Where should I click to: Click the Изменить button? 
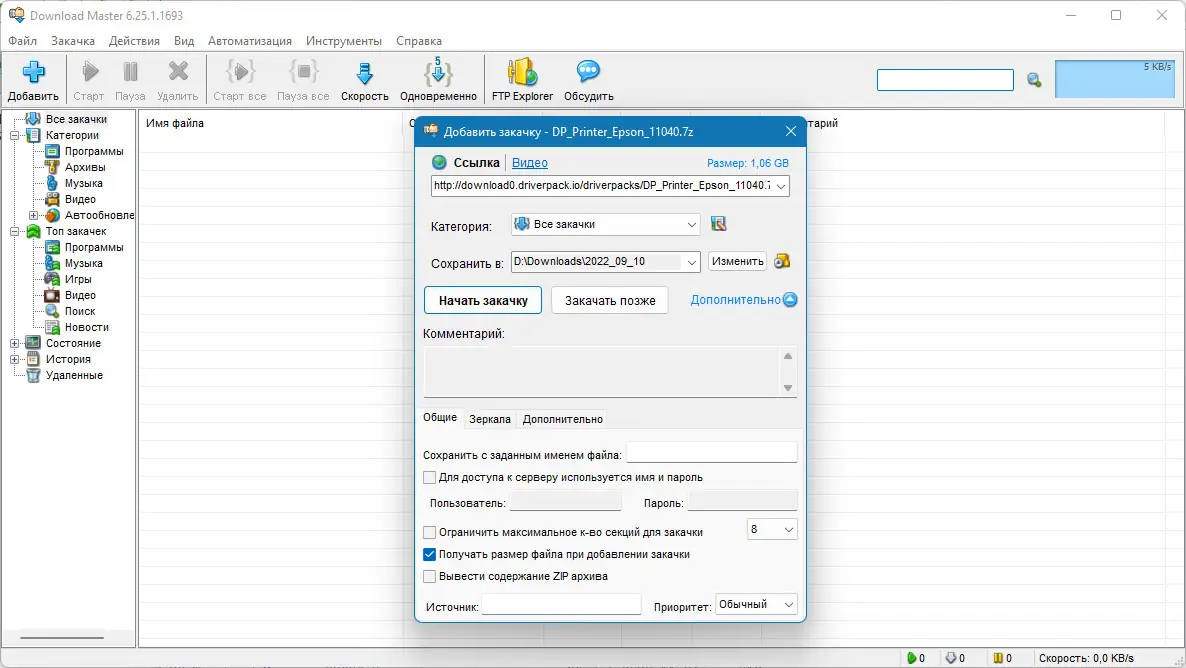(737, 261)
